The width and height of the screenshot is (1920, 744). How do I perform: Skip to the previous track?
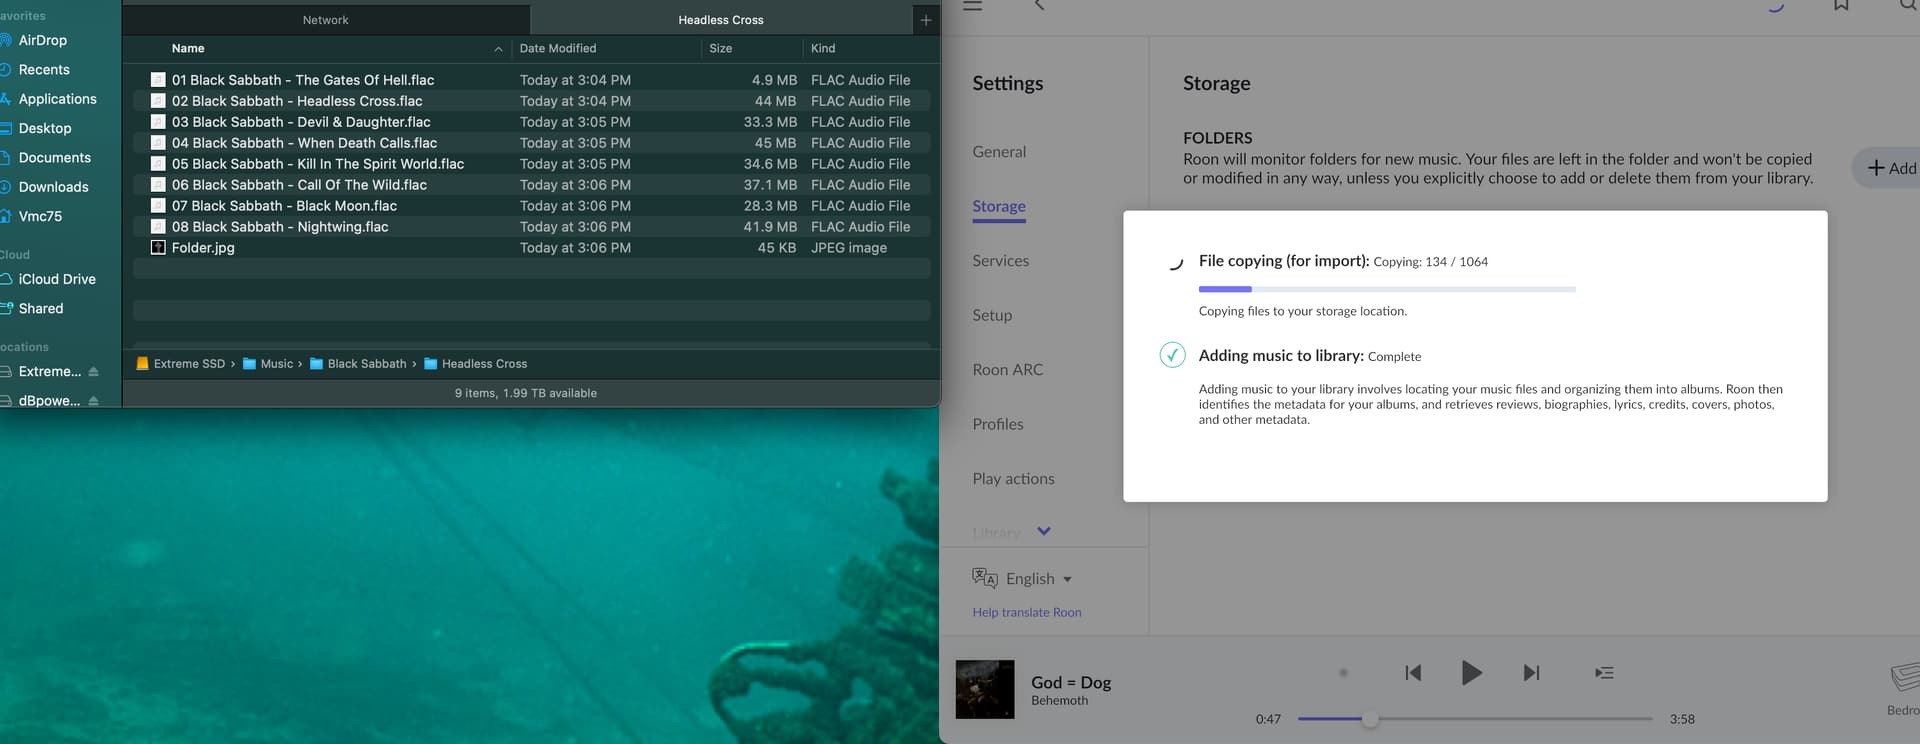(1413, 673)
